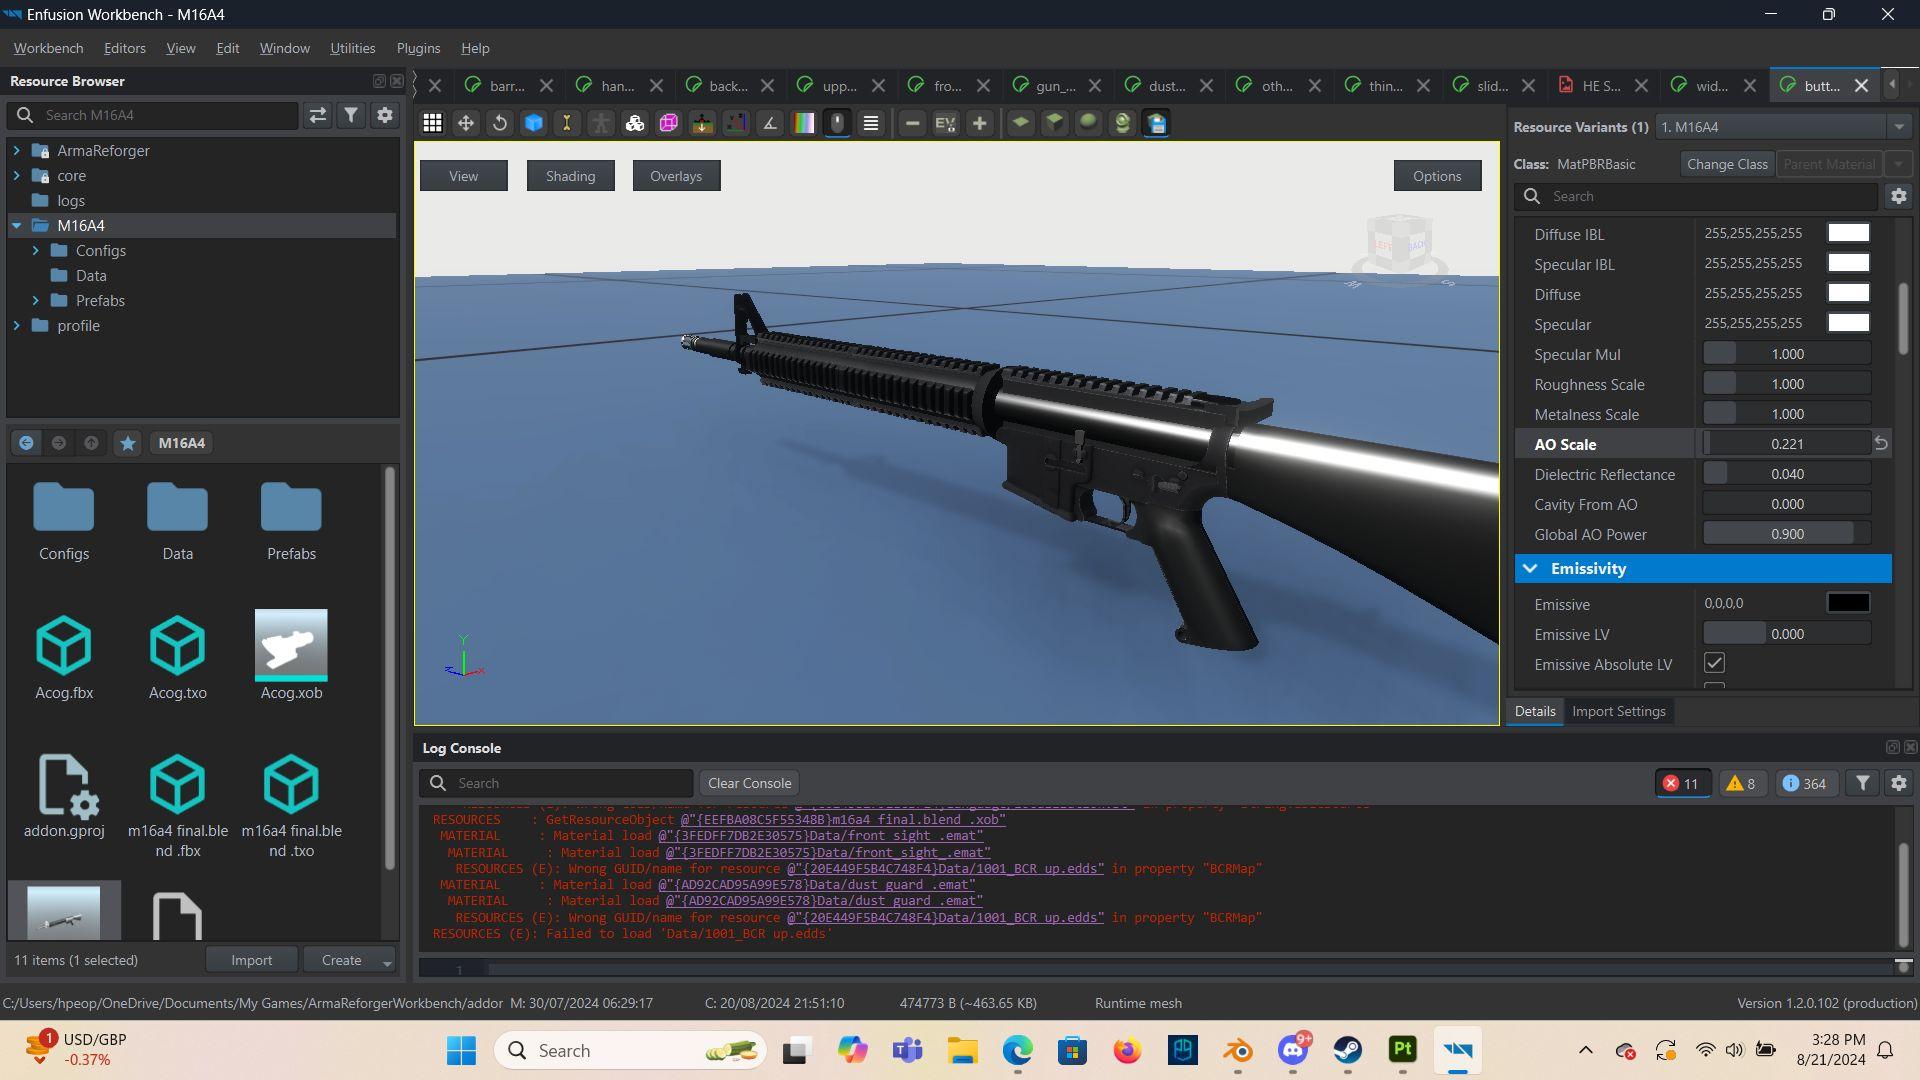1920x1080 pixels.
Task: Click the Search M16A4 input field
Action: click(153, 115)
